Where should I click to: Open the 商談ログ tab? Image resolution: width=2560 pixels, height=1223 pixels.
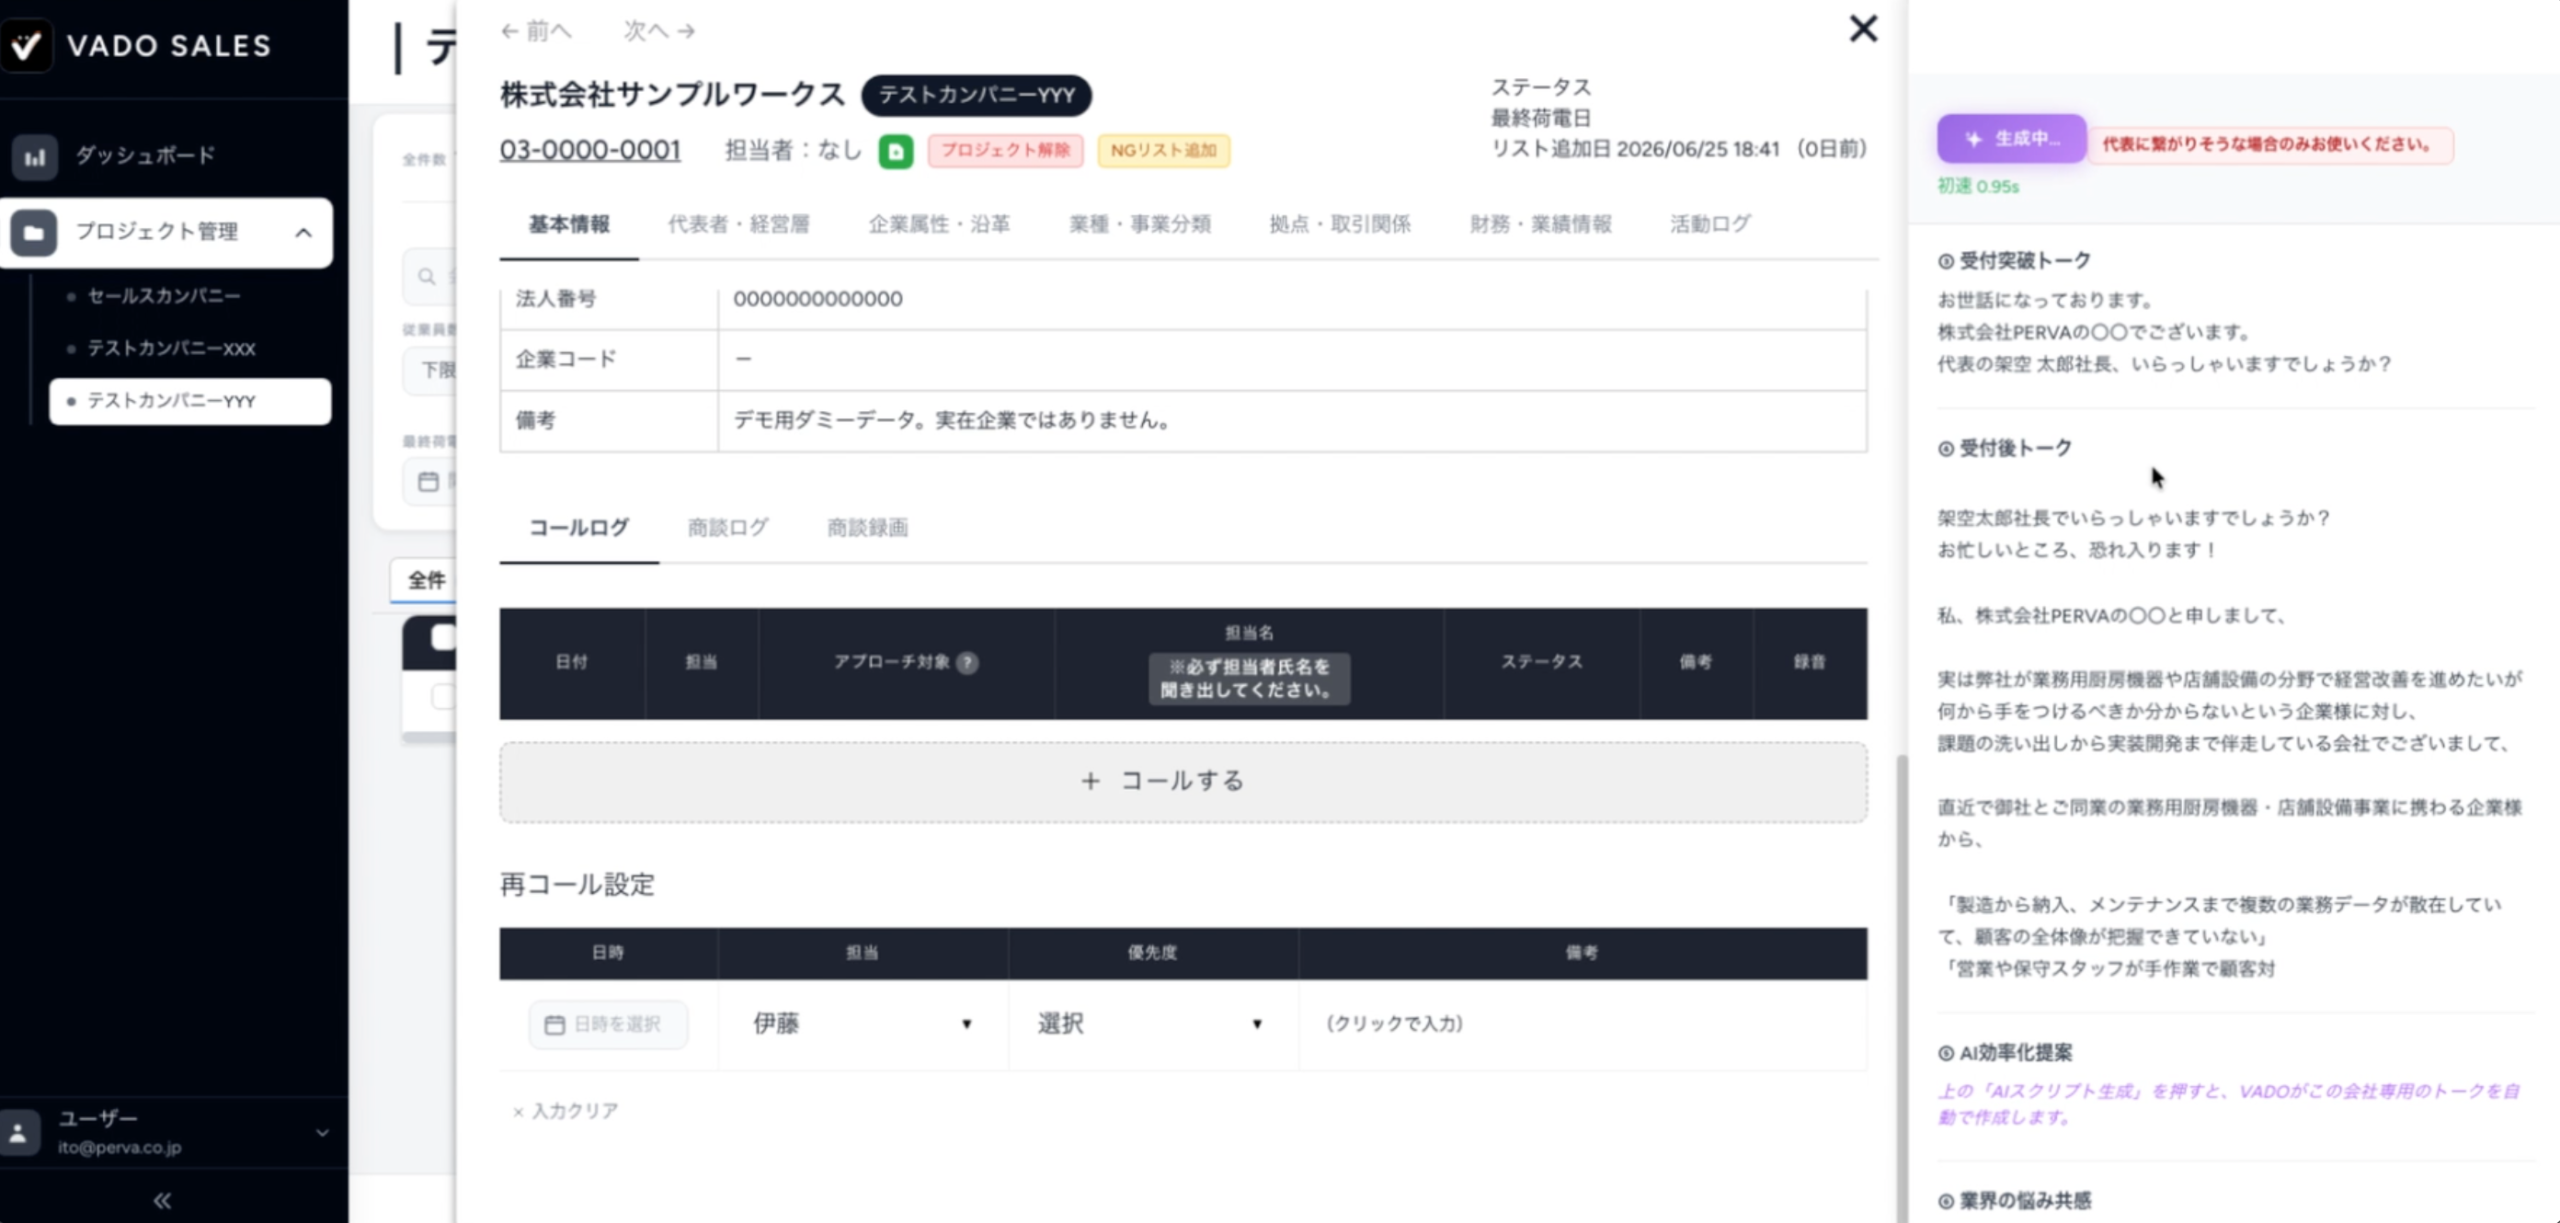pyautogui.click(x=728, y=528)
